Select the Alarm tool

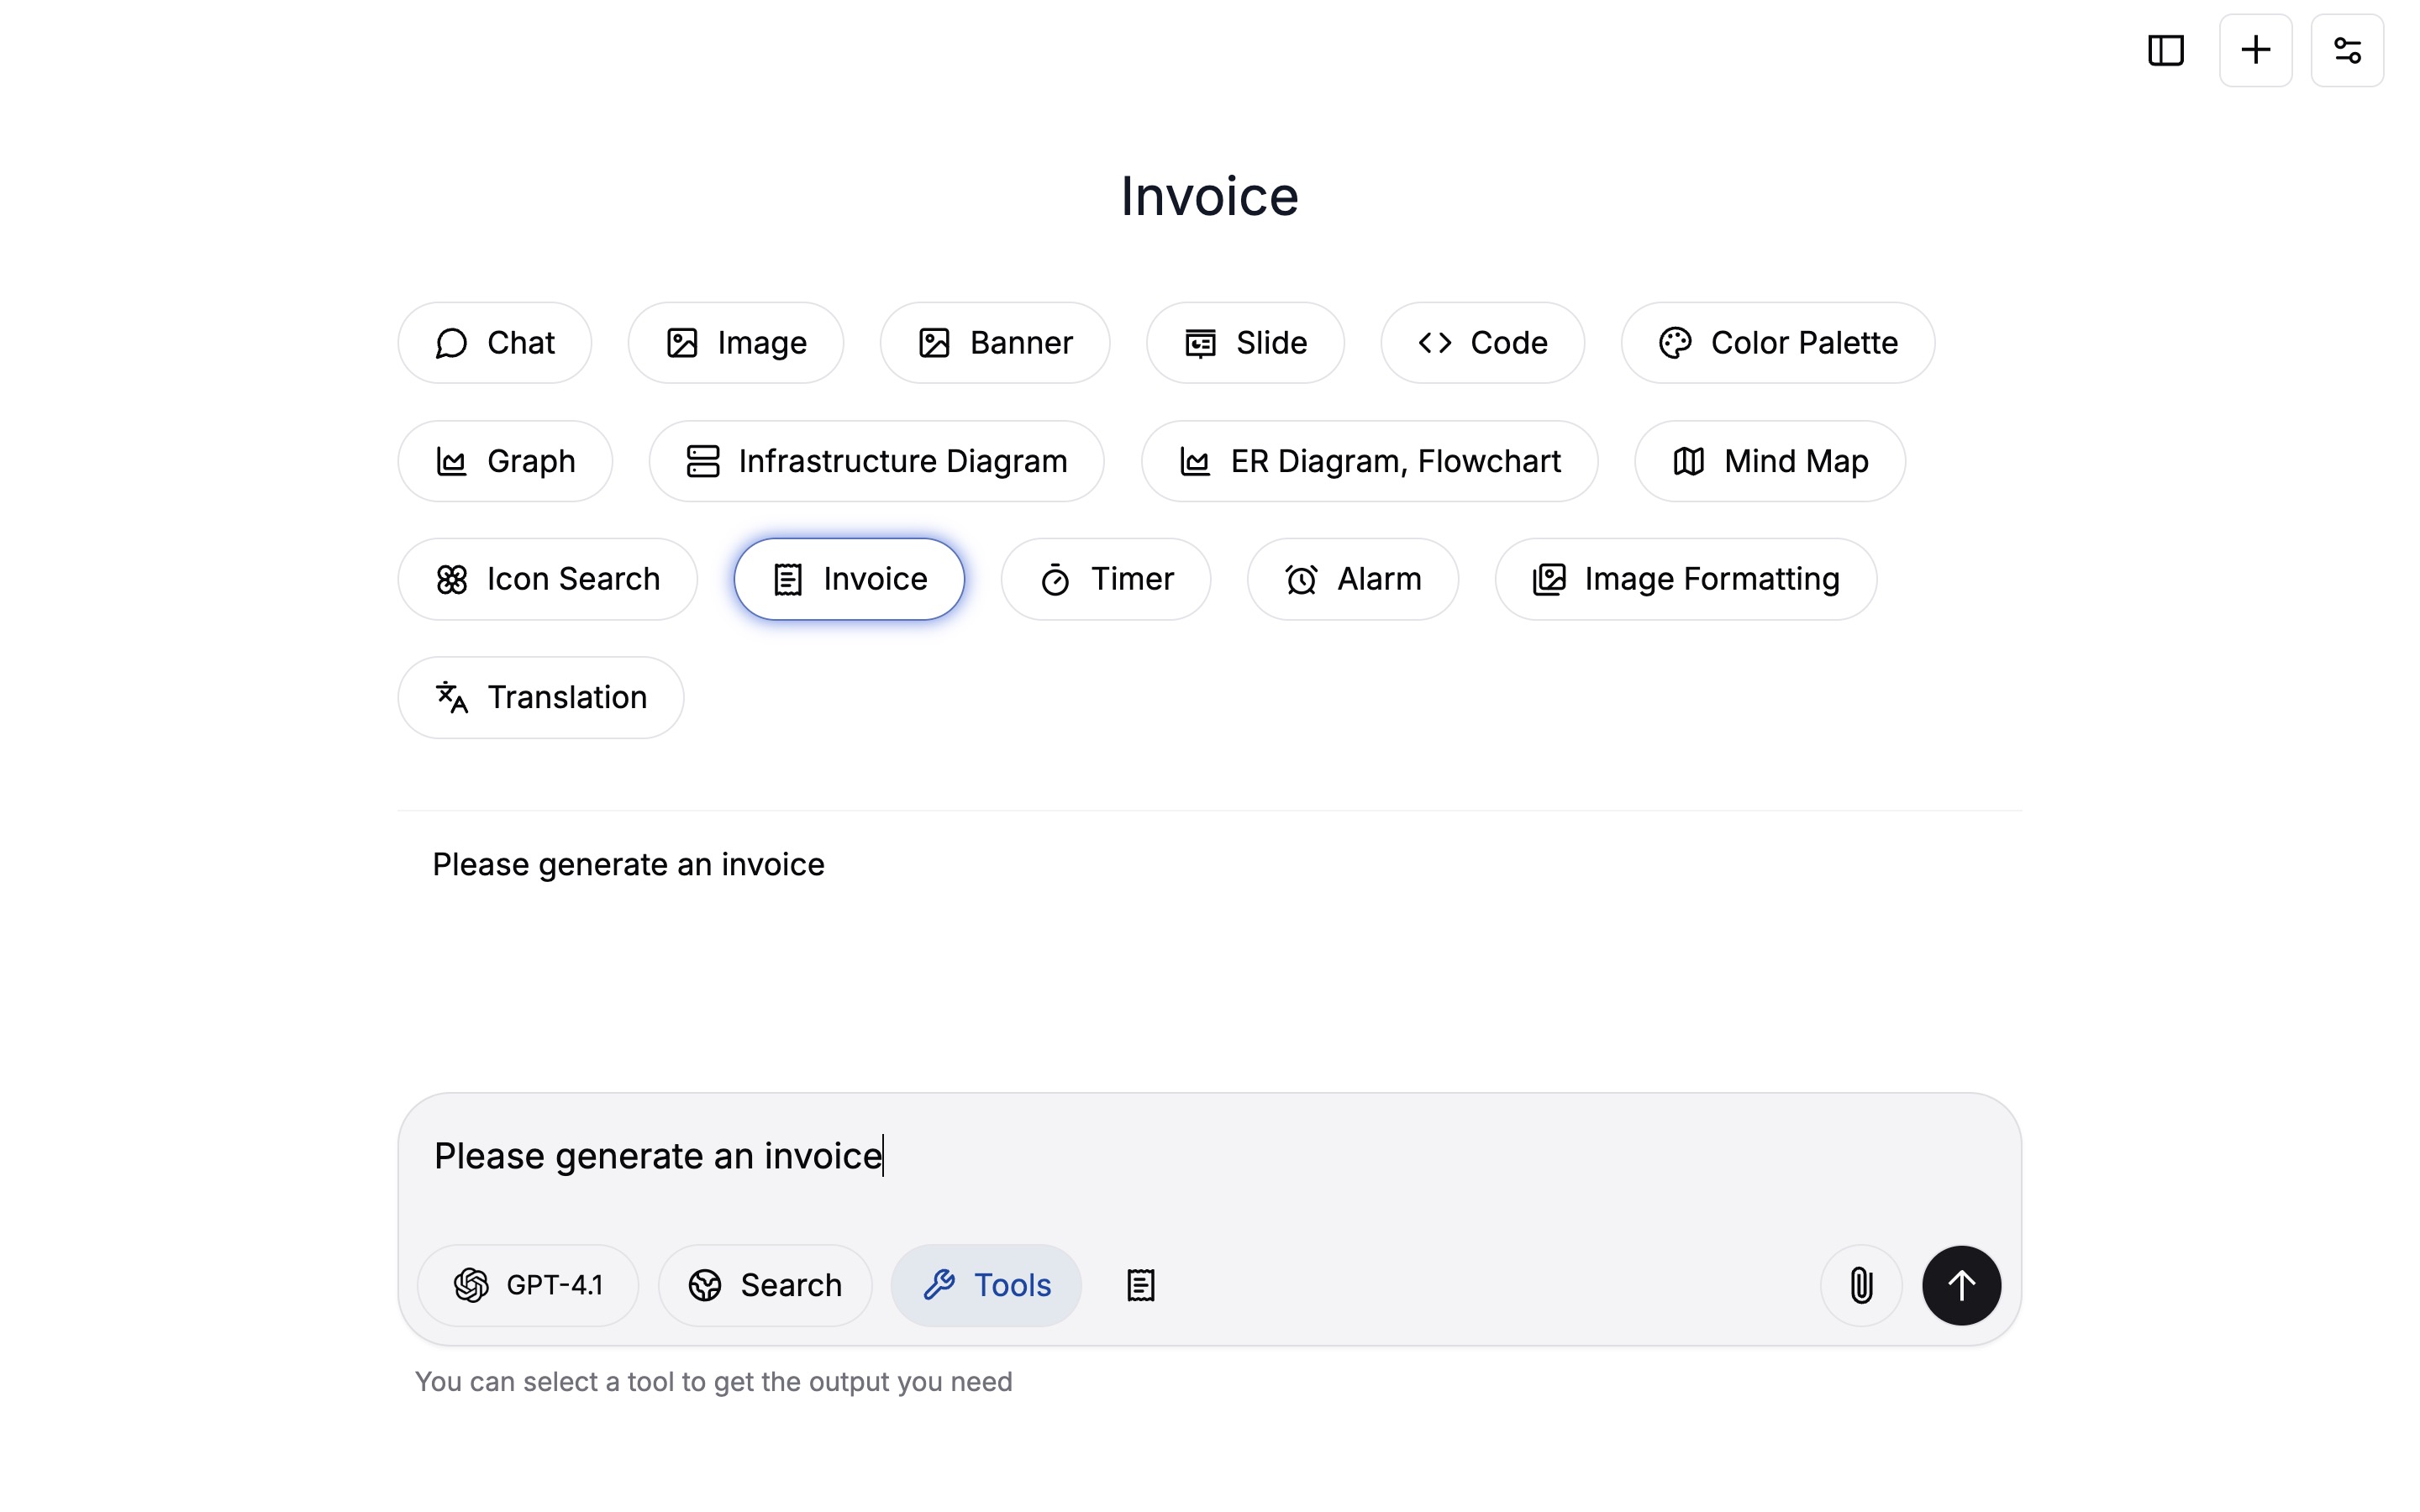click(1353, 579)
